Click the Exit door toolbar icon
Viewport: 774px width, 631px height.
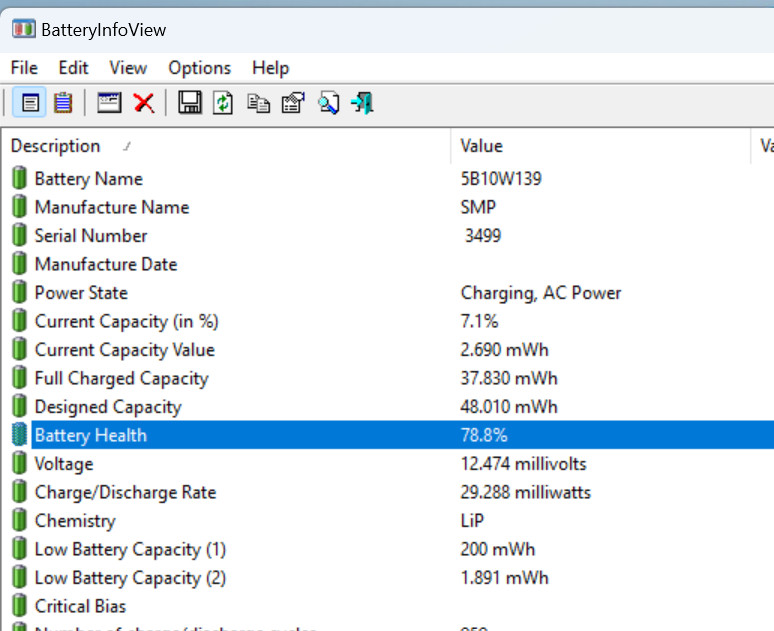[x=362, y=102]
